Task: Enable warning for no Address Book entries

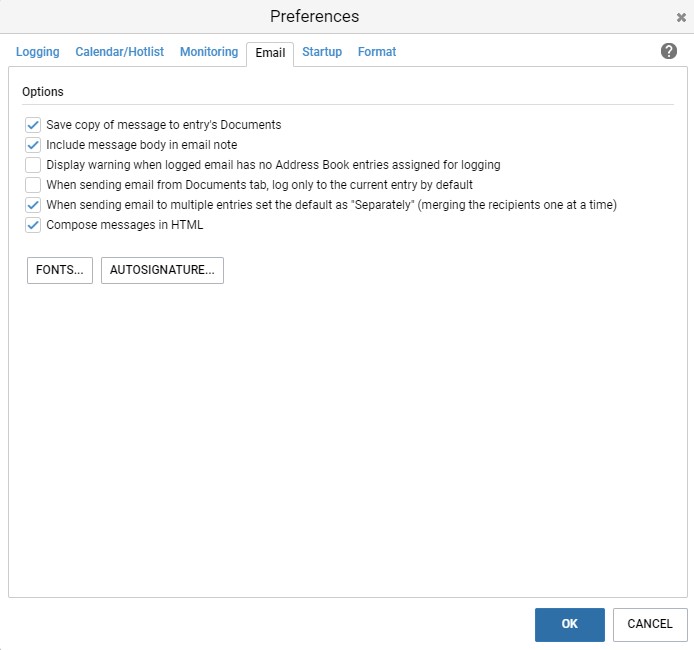Action: (33, 165)
